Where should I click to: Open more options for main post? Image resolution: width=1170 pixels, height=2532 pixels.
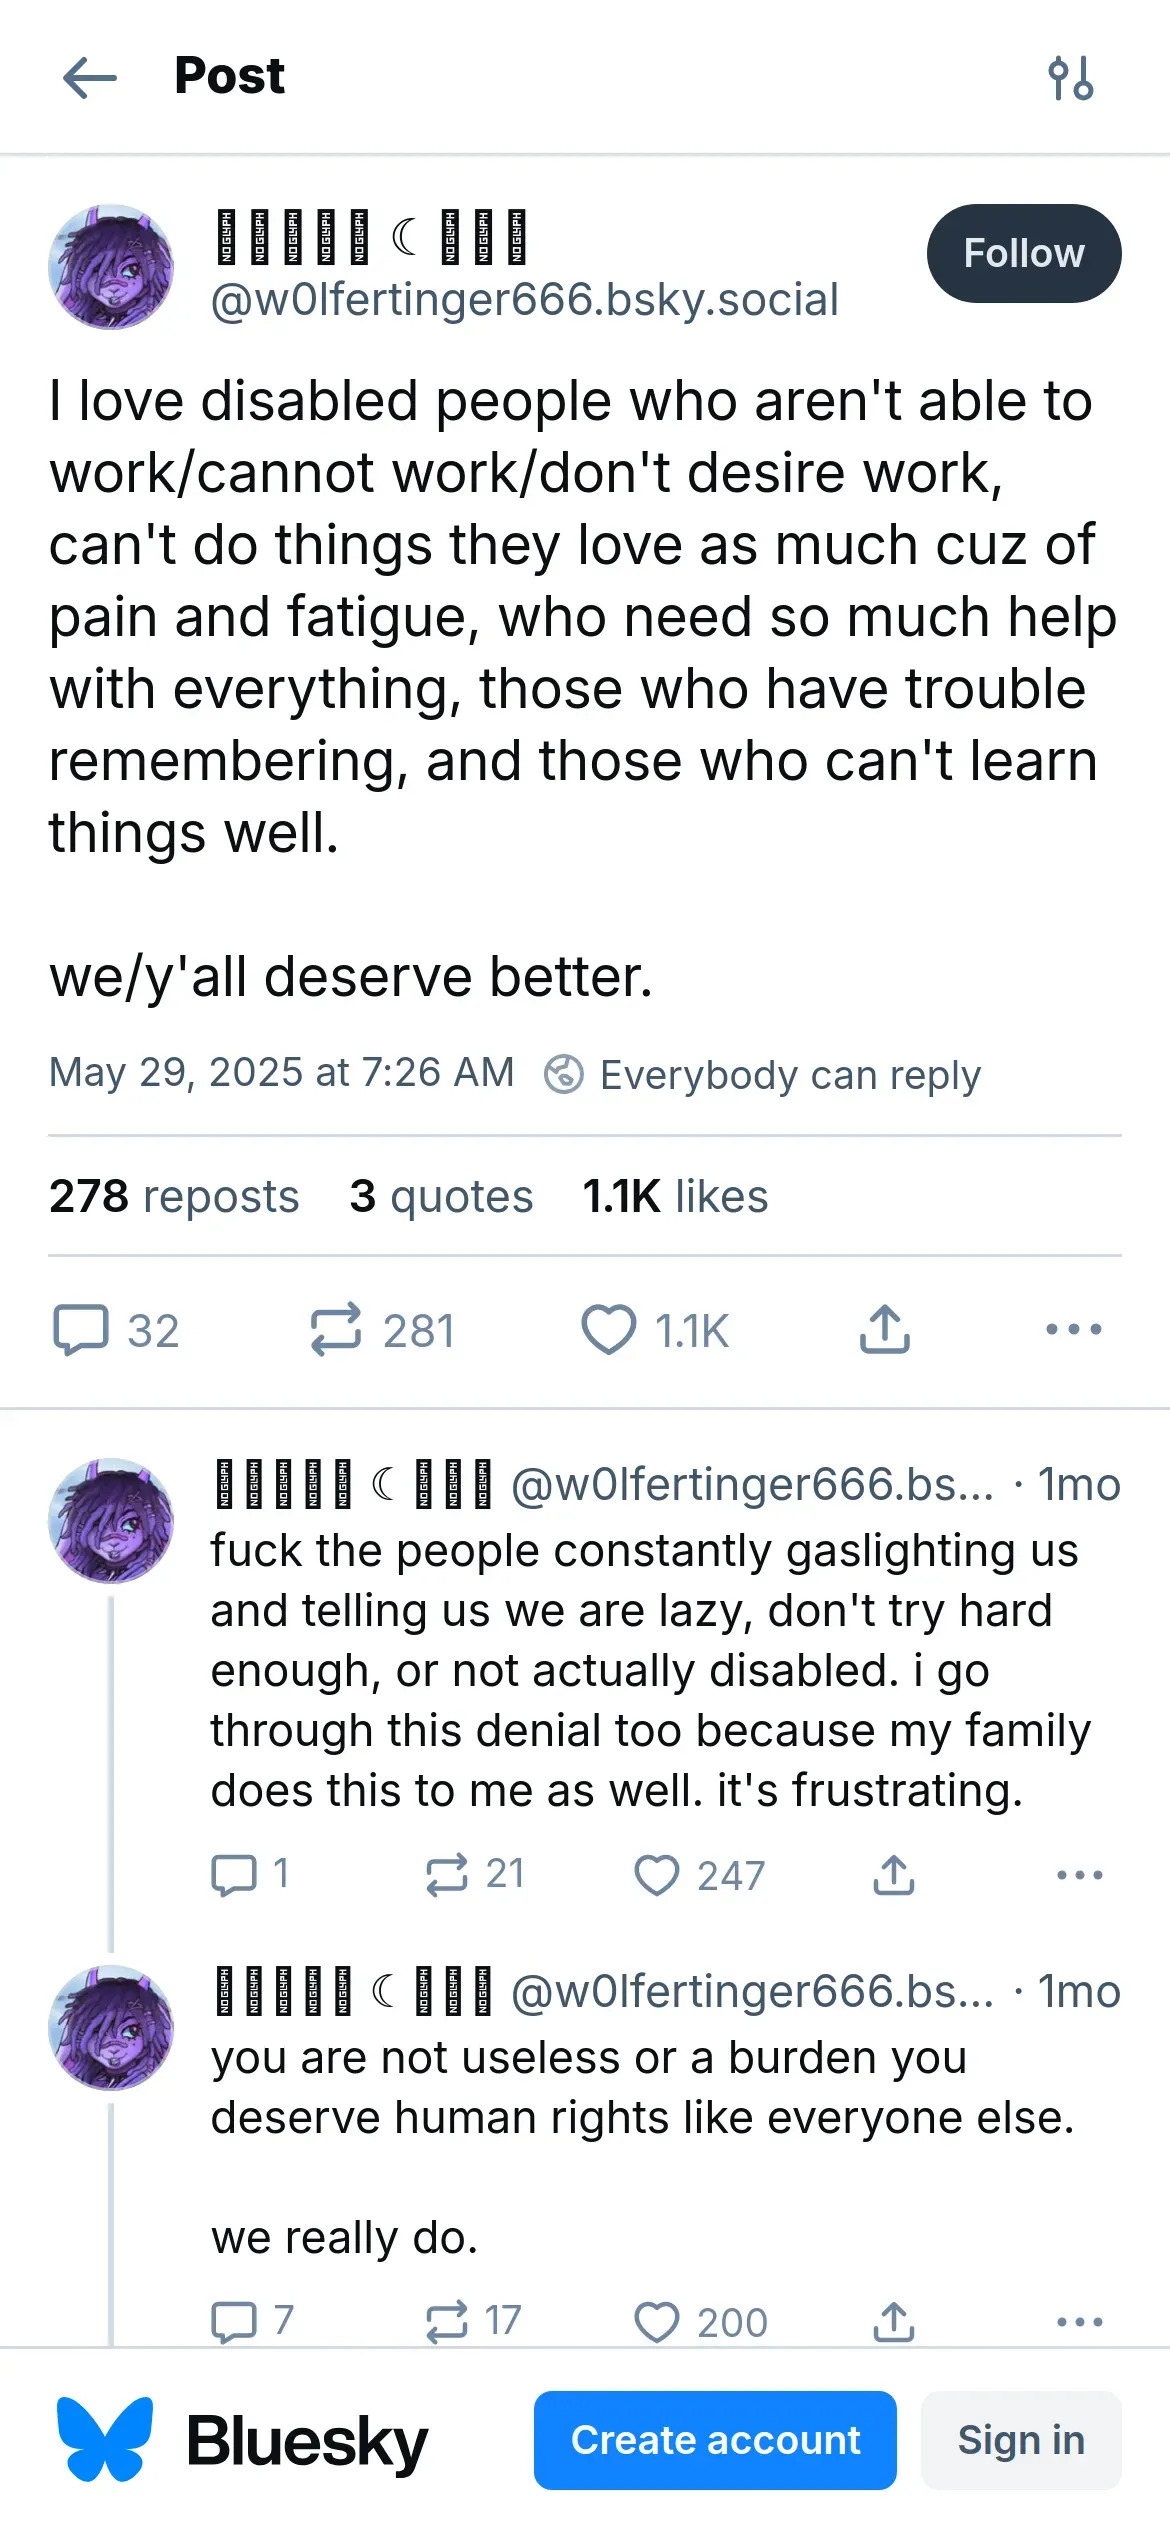(1073, 1330)
